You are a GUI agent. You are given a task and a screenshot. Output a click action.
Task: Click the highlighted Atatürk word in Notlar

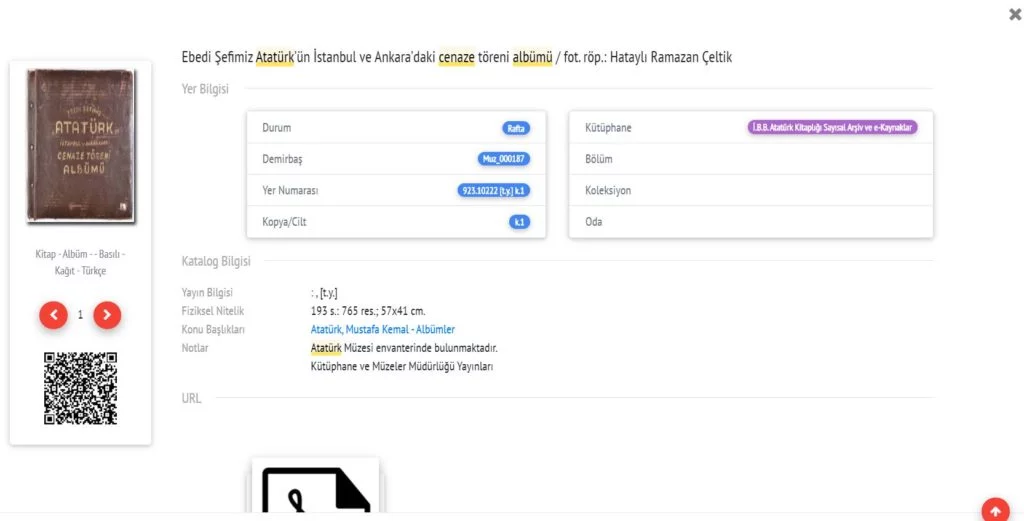coord(326,348)
